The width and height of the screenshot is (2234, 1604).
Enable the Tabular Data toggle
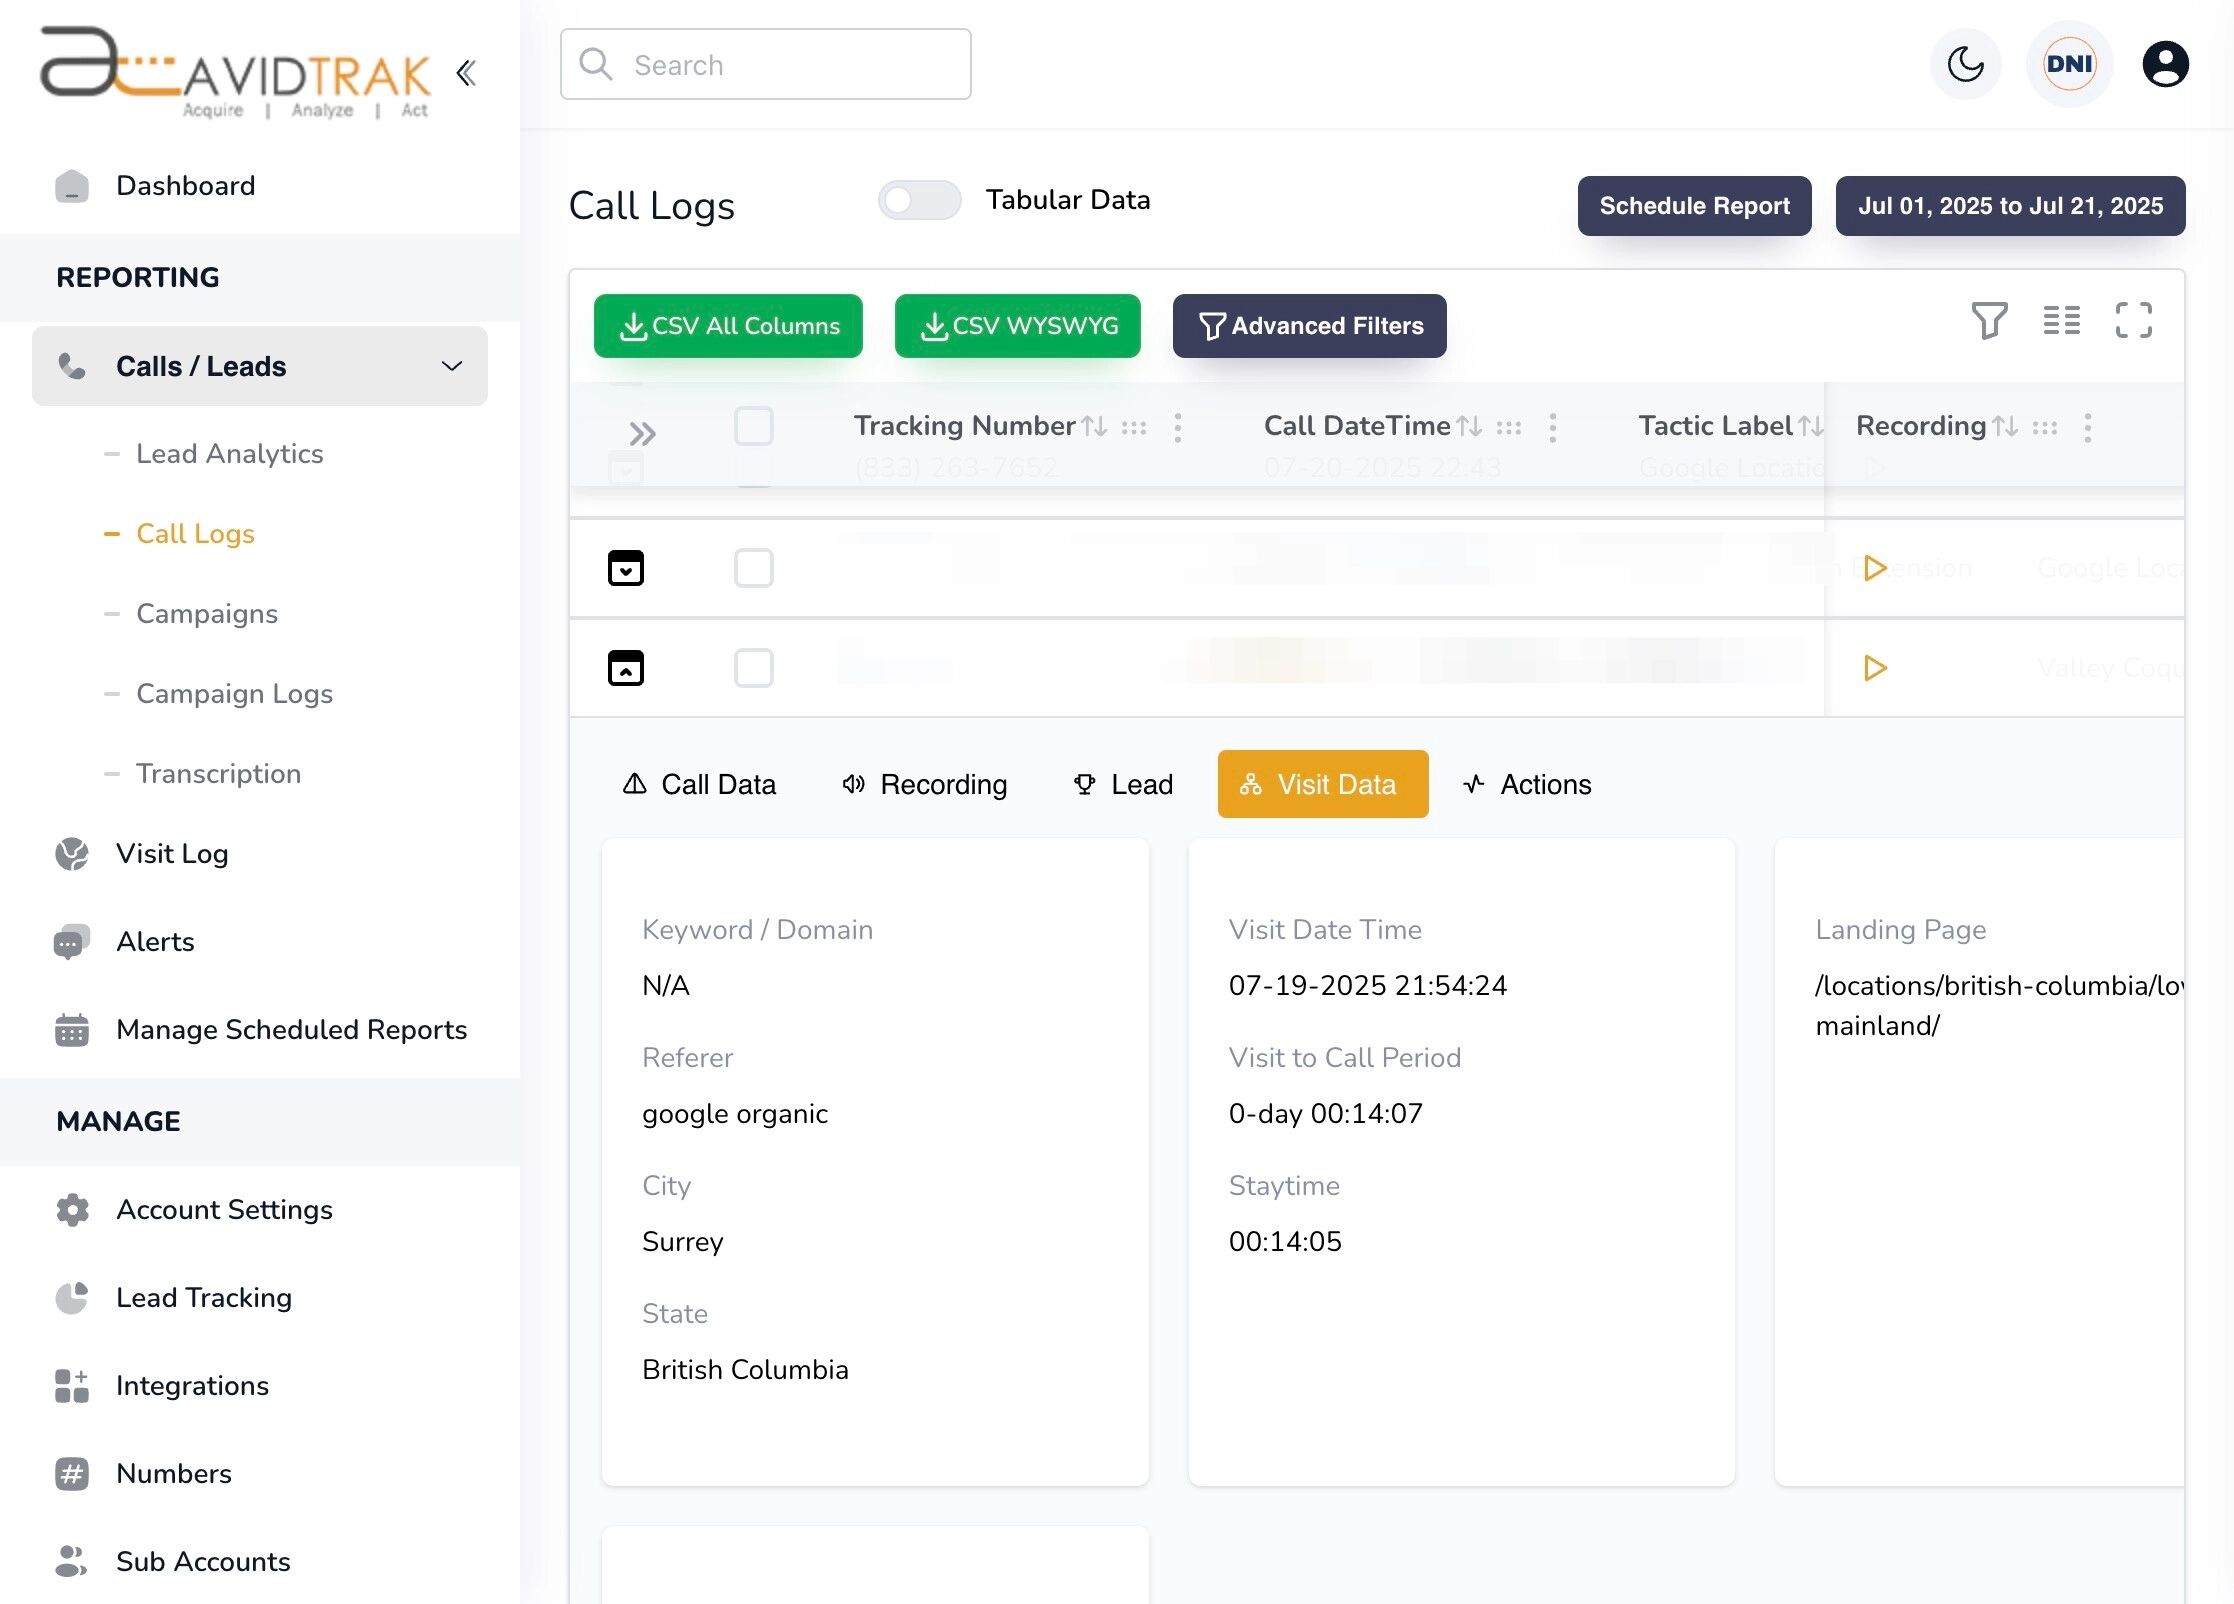918,200
